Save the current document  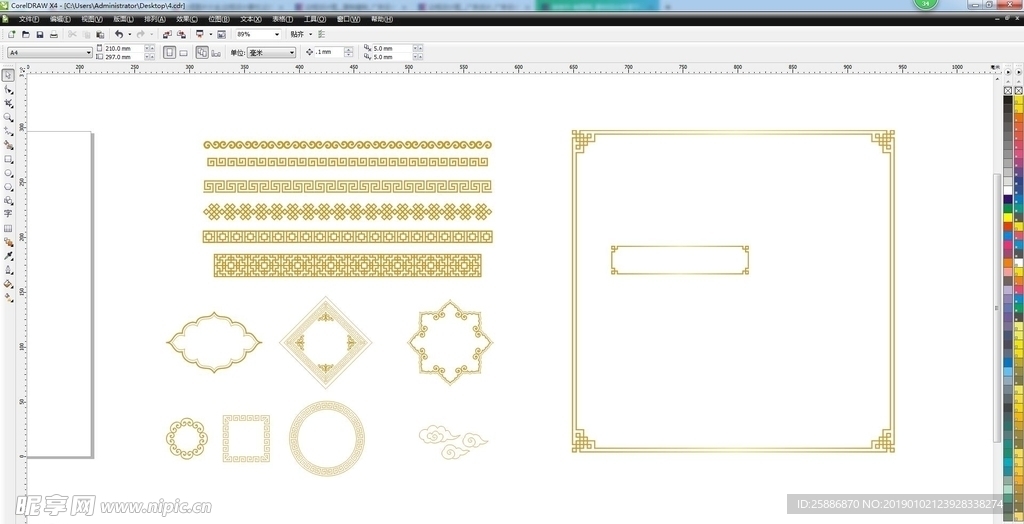pyautogui.click(x=40, y=34)
